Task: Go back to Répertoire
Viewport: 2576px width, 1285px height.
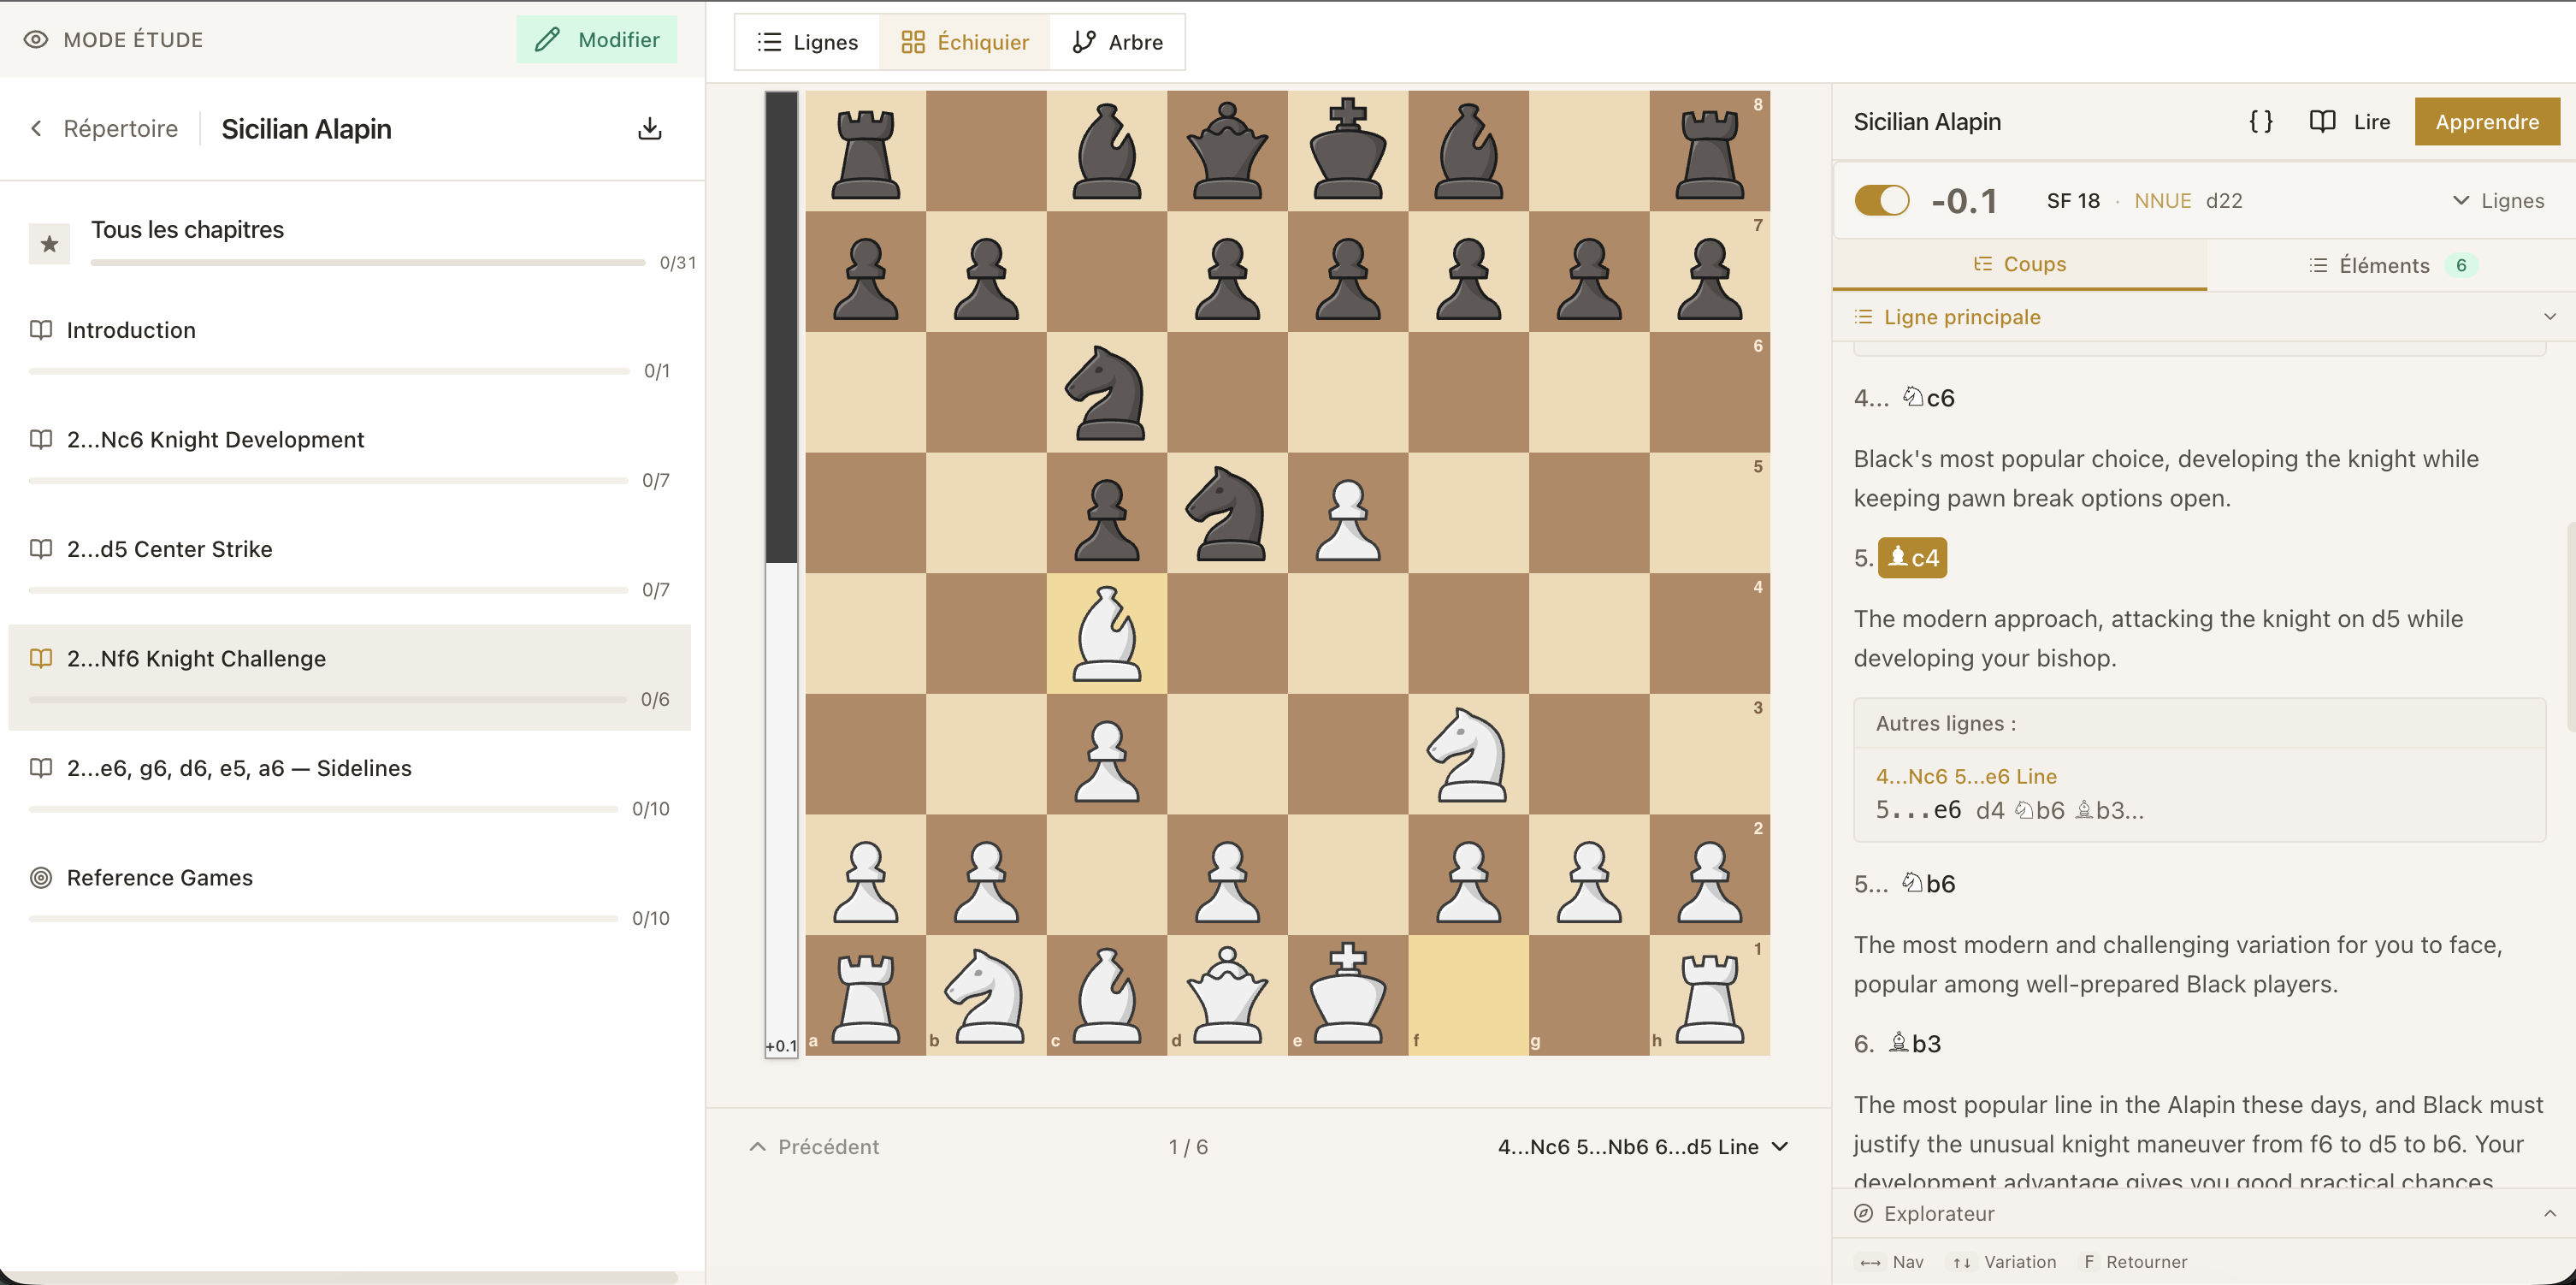Action: coord(120,128)
